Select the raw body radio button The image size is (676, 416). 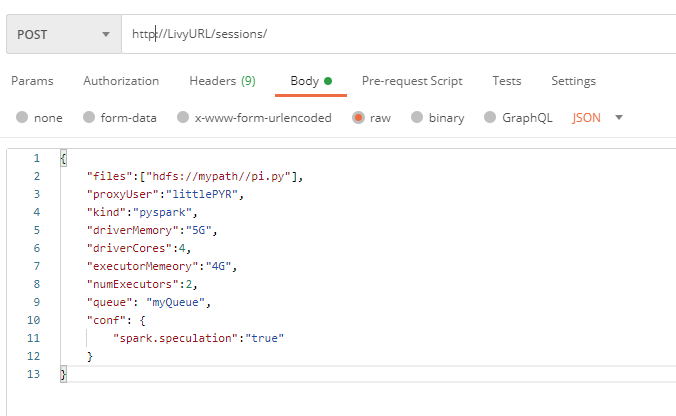(358, 118)
